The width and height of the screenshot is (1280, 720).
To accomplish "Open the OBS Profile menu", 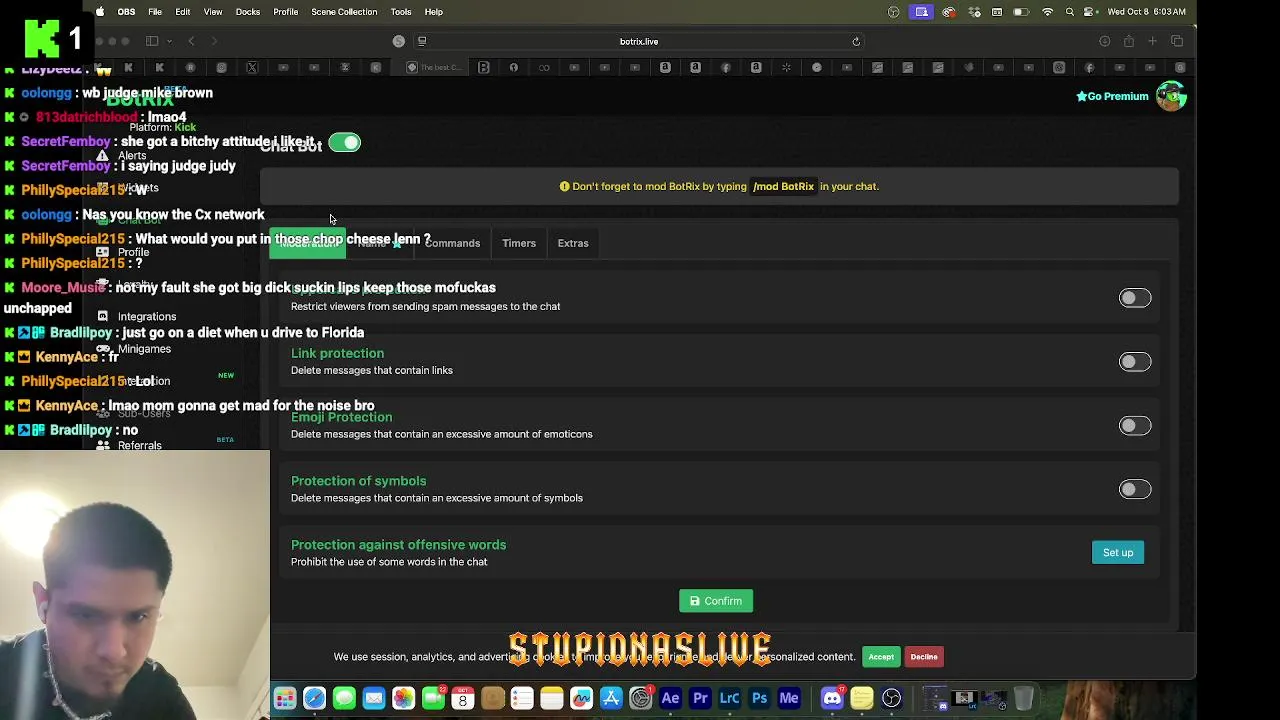I will click(286, 12).
